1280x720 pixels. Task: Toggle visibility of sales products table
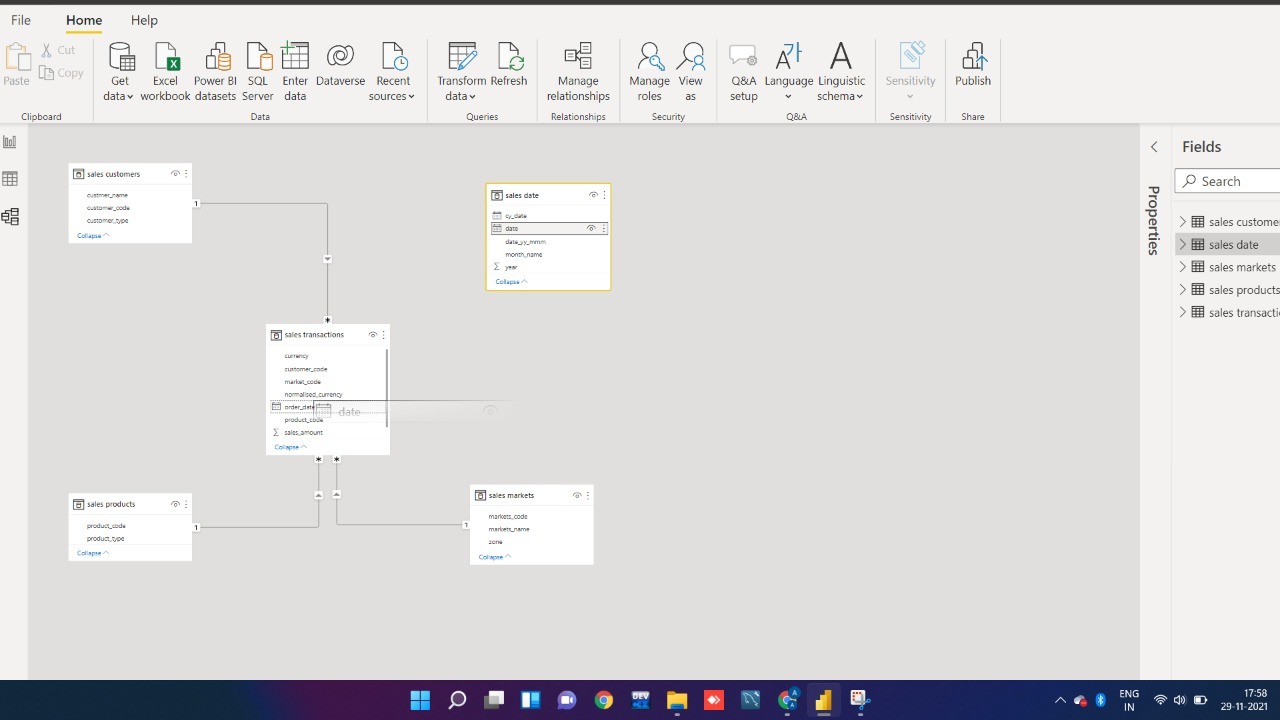tap(175, 504)
